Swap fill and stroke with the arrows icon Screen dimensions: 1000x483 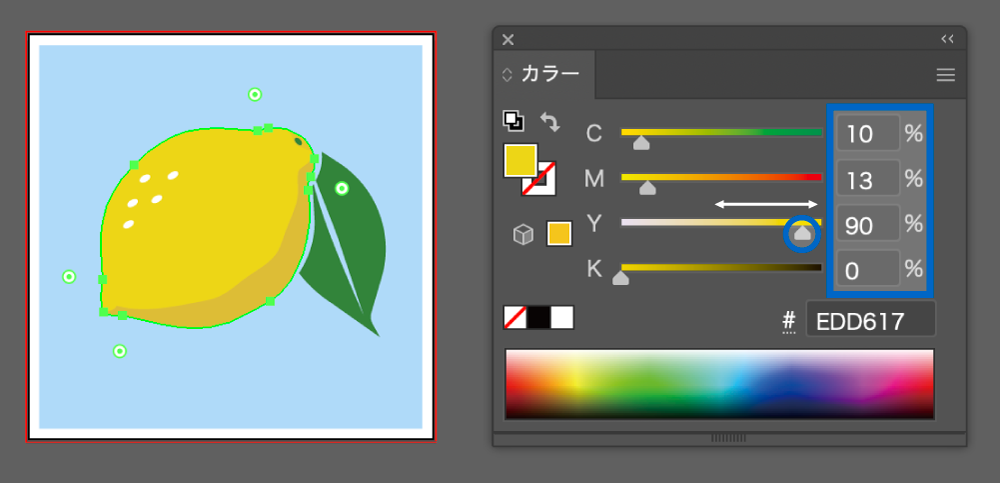pos(550,122)
